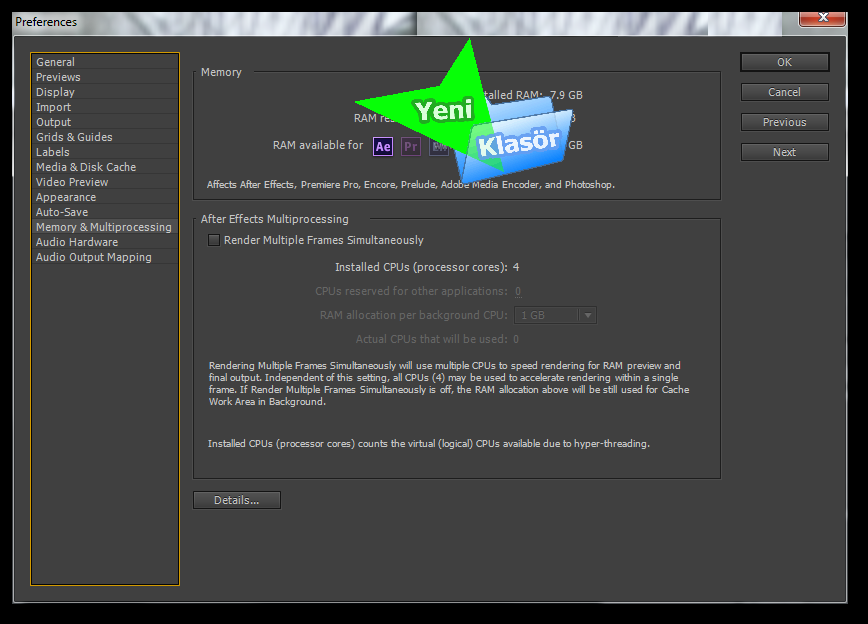Open Audio Hardware settings
Screen dimensions: 868x624
[77, 242]
